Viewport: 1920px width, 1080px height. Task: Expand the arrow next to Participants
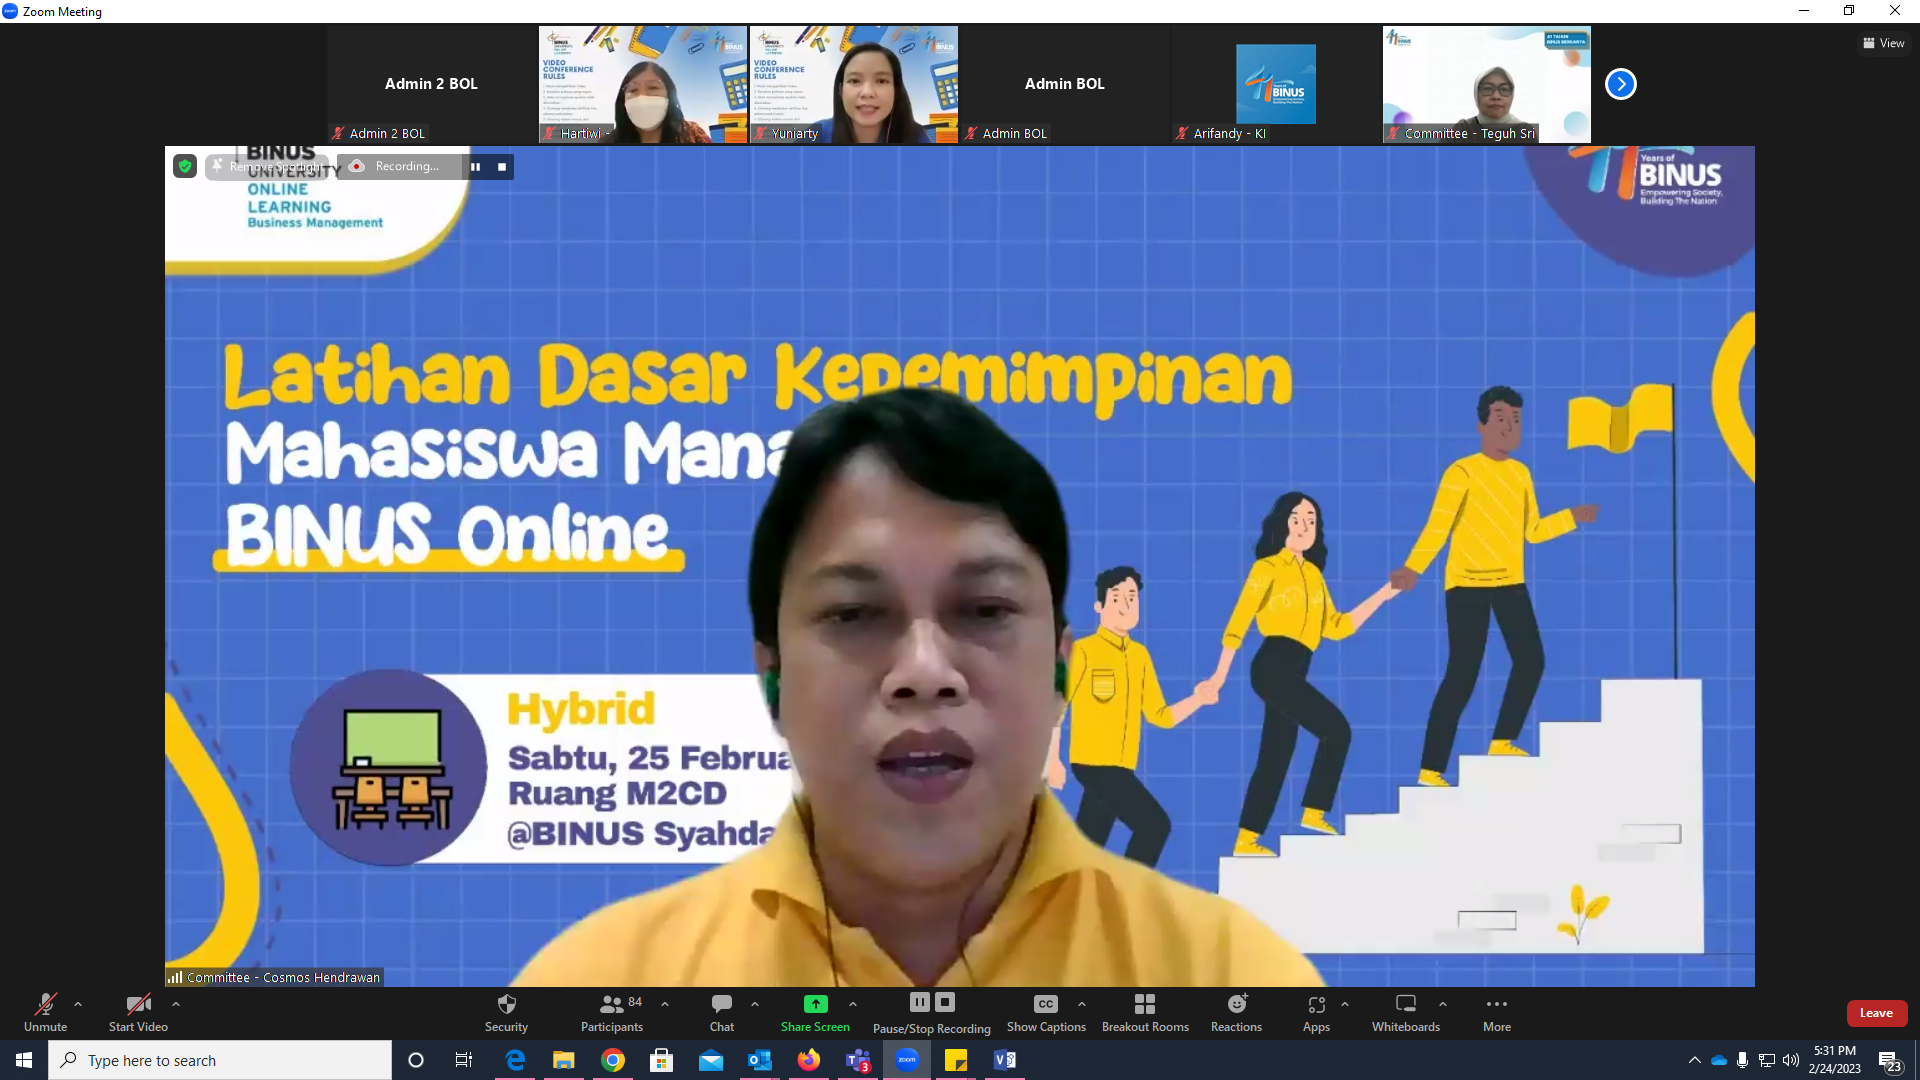pos(665,1003)
